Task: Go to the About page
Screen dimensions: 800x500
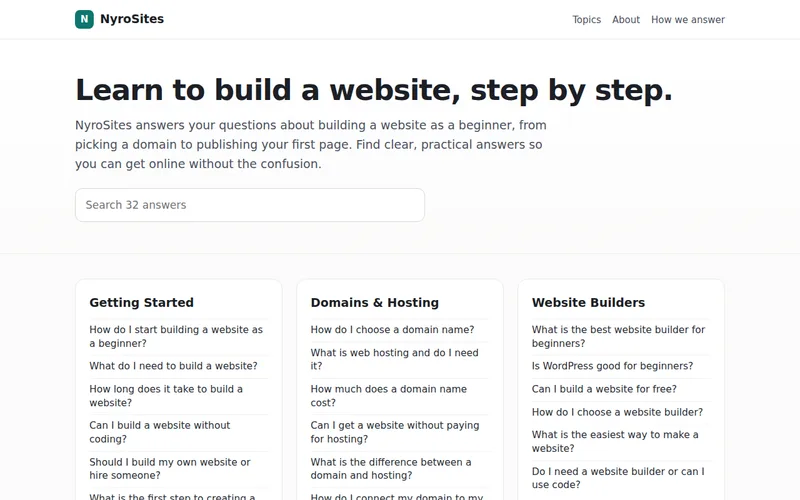Action: (626, 19)
